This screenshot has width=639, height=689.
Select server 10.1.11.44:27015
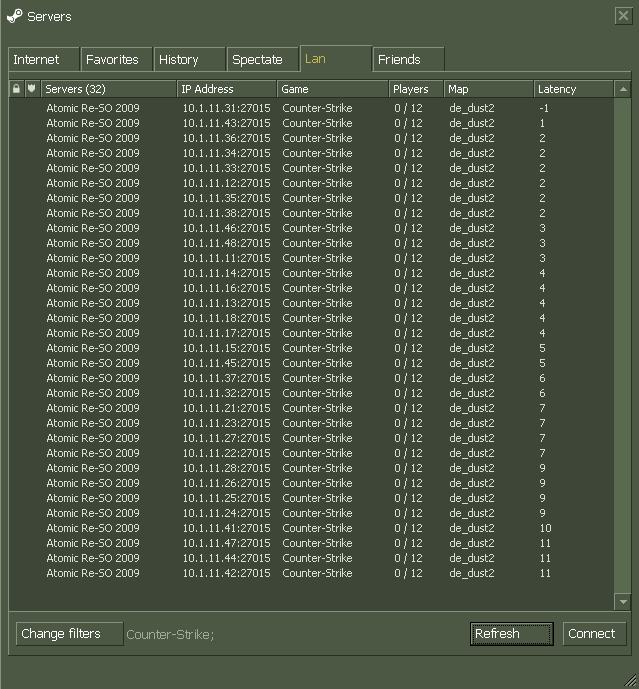pos(311,558)
